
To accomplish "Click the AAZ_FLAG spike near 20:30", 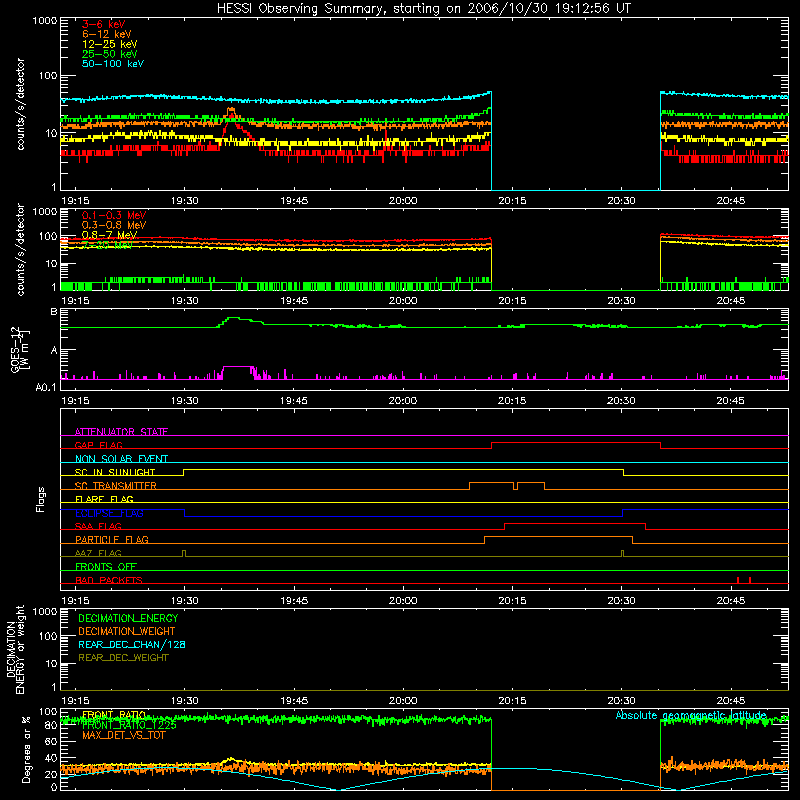I will [622, 553].
